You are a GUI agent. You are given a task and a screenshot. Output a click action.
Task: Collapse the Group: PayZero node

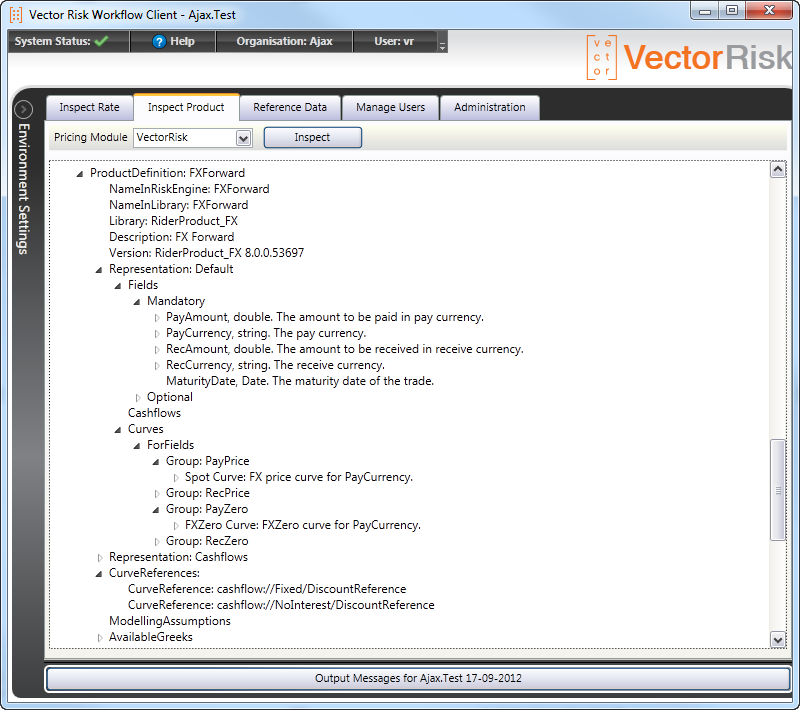click(156, 510)
